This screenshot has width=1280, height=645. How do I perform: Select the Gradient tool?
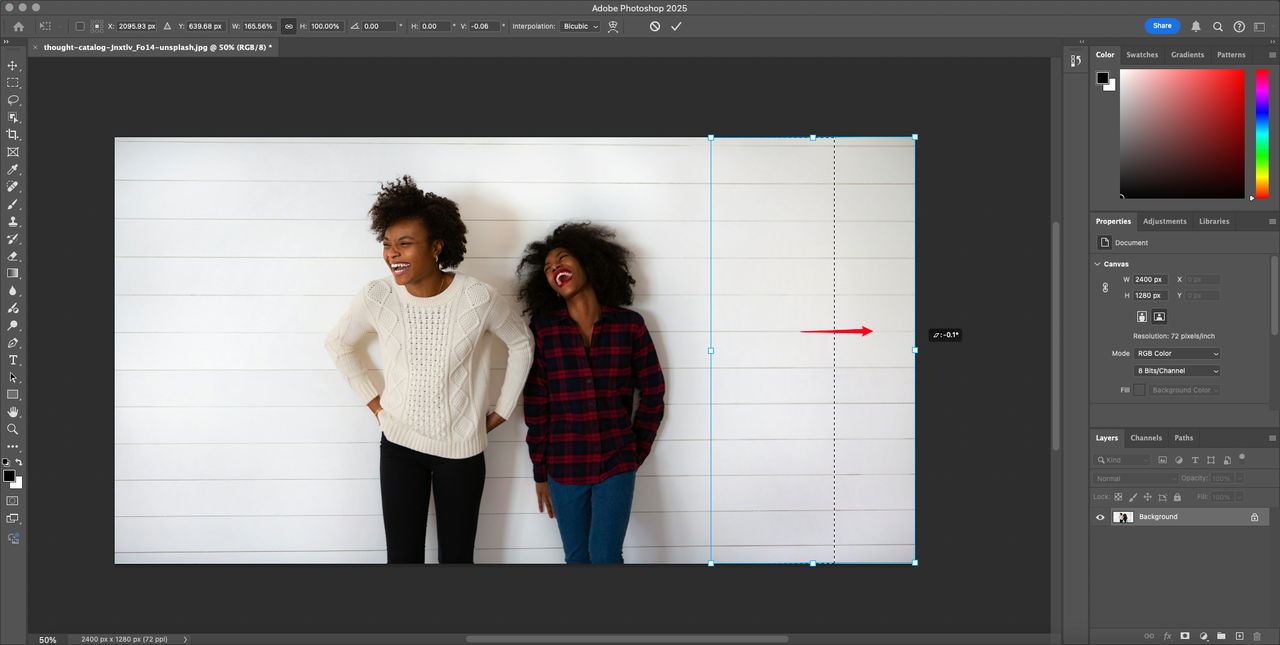tap(13, 273)
